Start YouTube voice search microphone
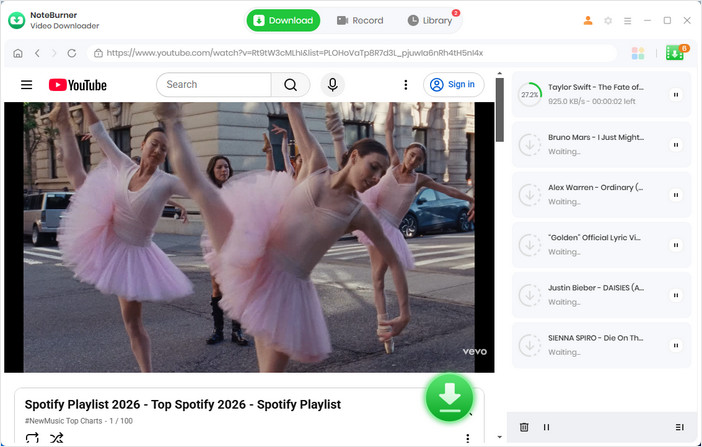 [333, 85]
